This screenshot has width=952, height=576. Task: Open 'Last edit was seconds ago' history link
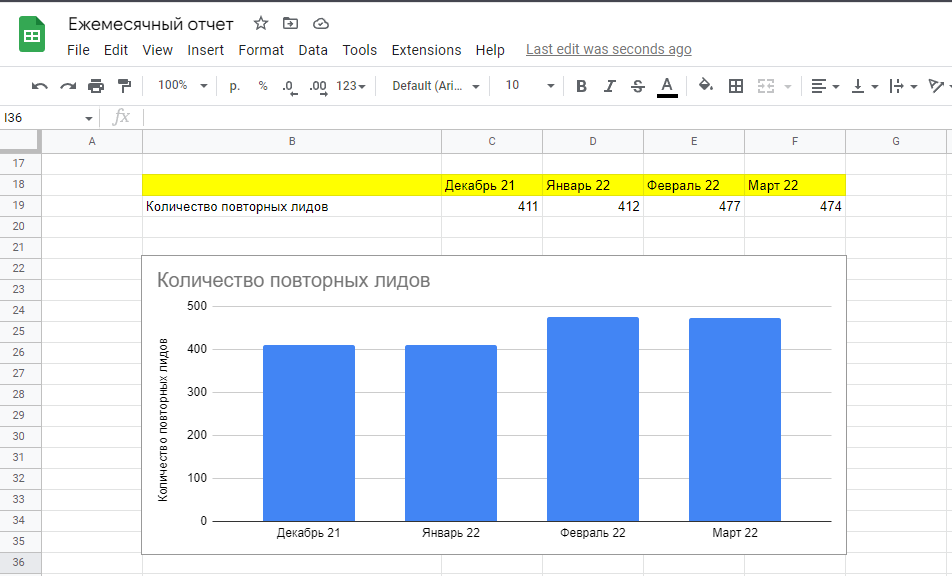click(608, 49)
